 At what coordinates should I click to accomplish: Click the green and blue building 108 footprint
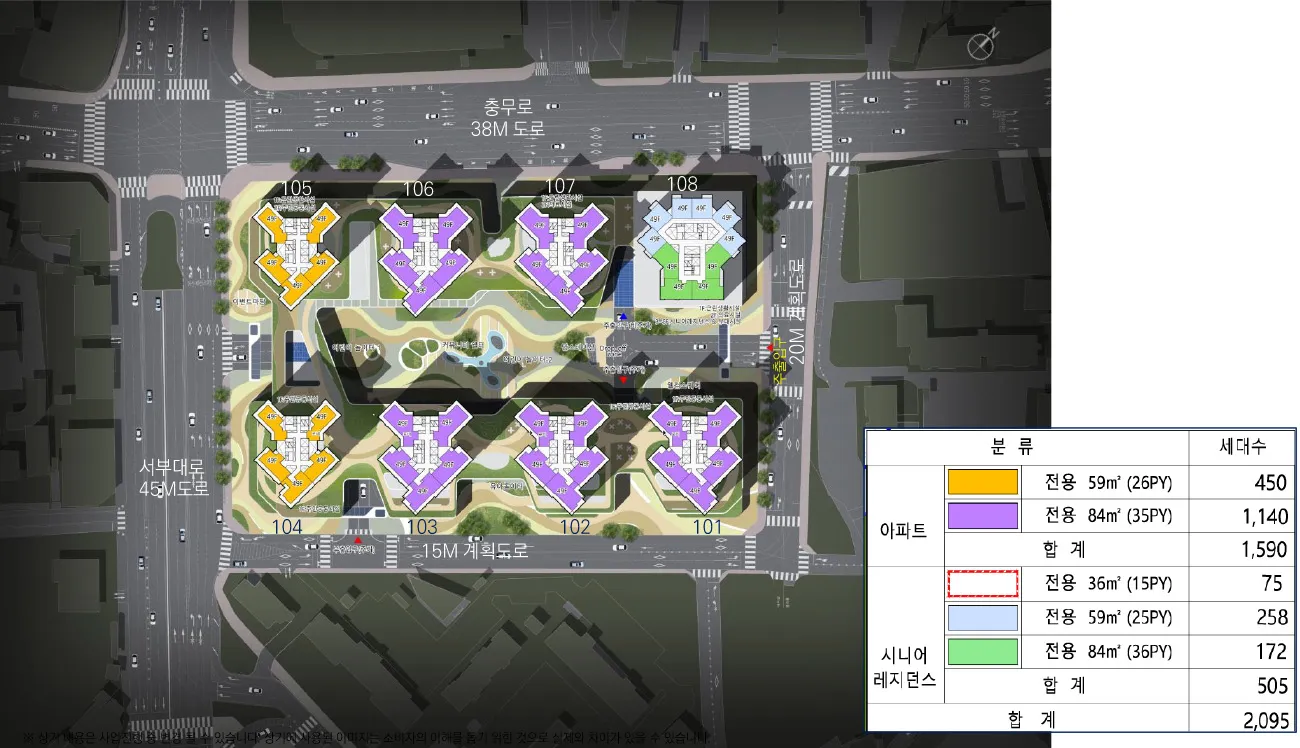point(689,246)
